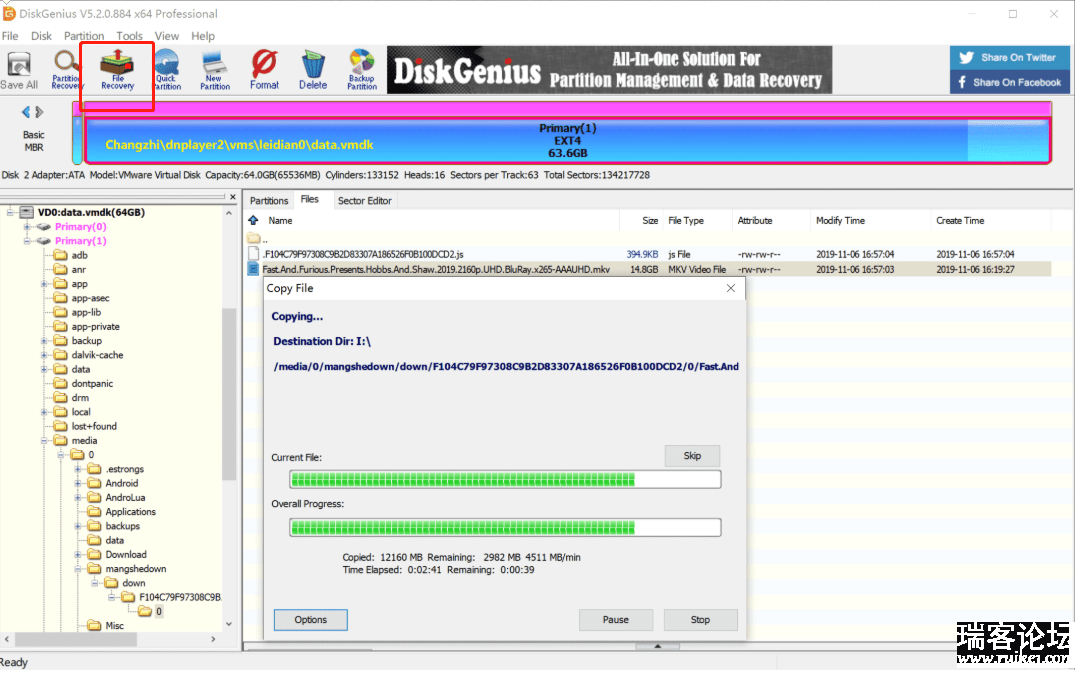Collapse the Primary(1) partition node
The height and width of the screenshot is (673, 1080).
click(x=27, y=241)
